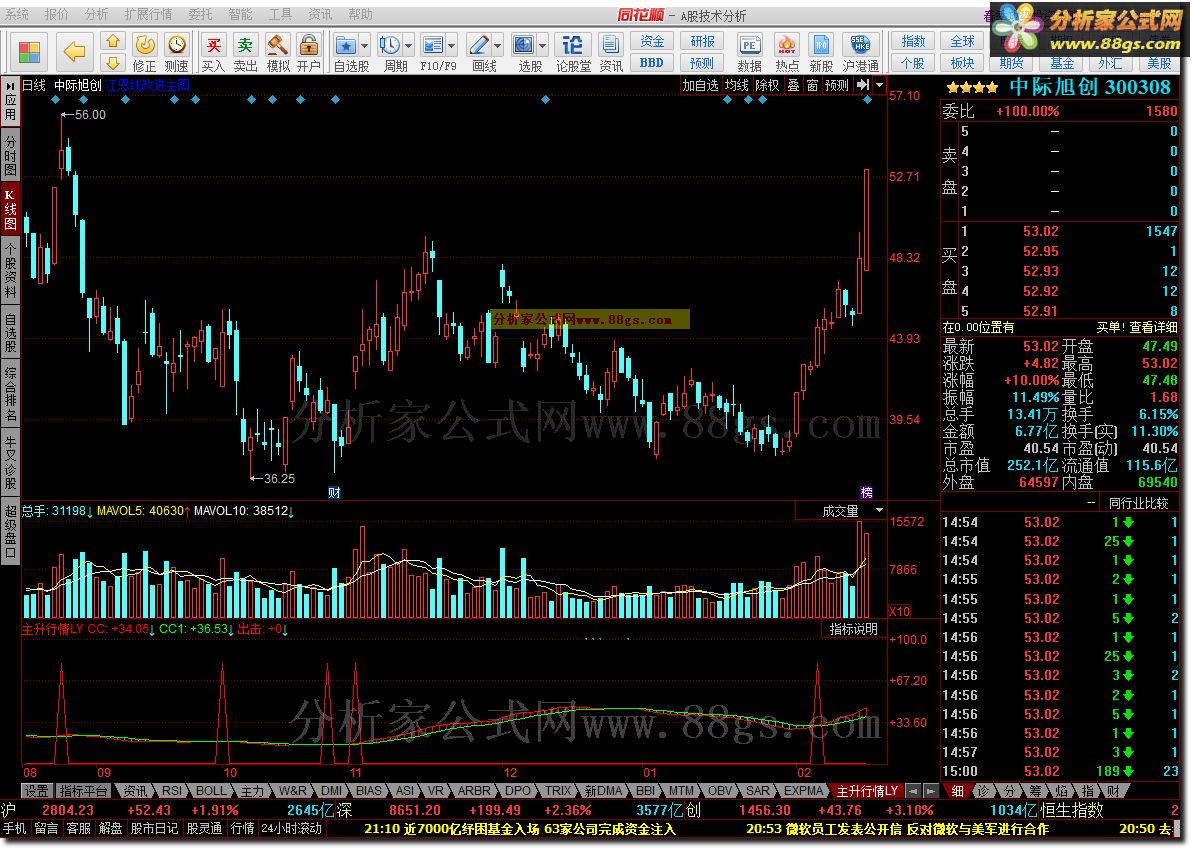Select the 画线 drawing pencil icon
This screenshot has height=849, width=1192.
[479, 45]
